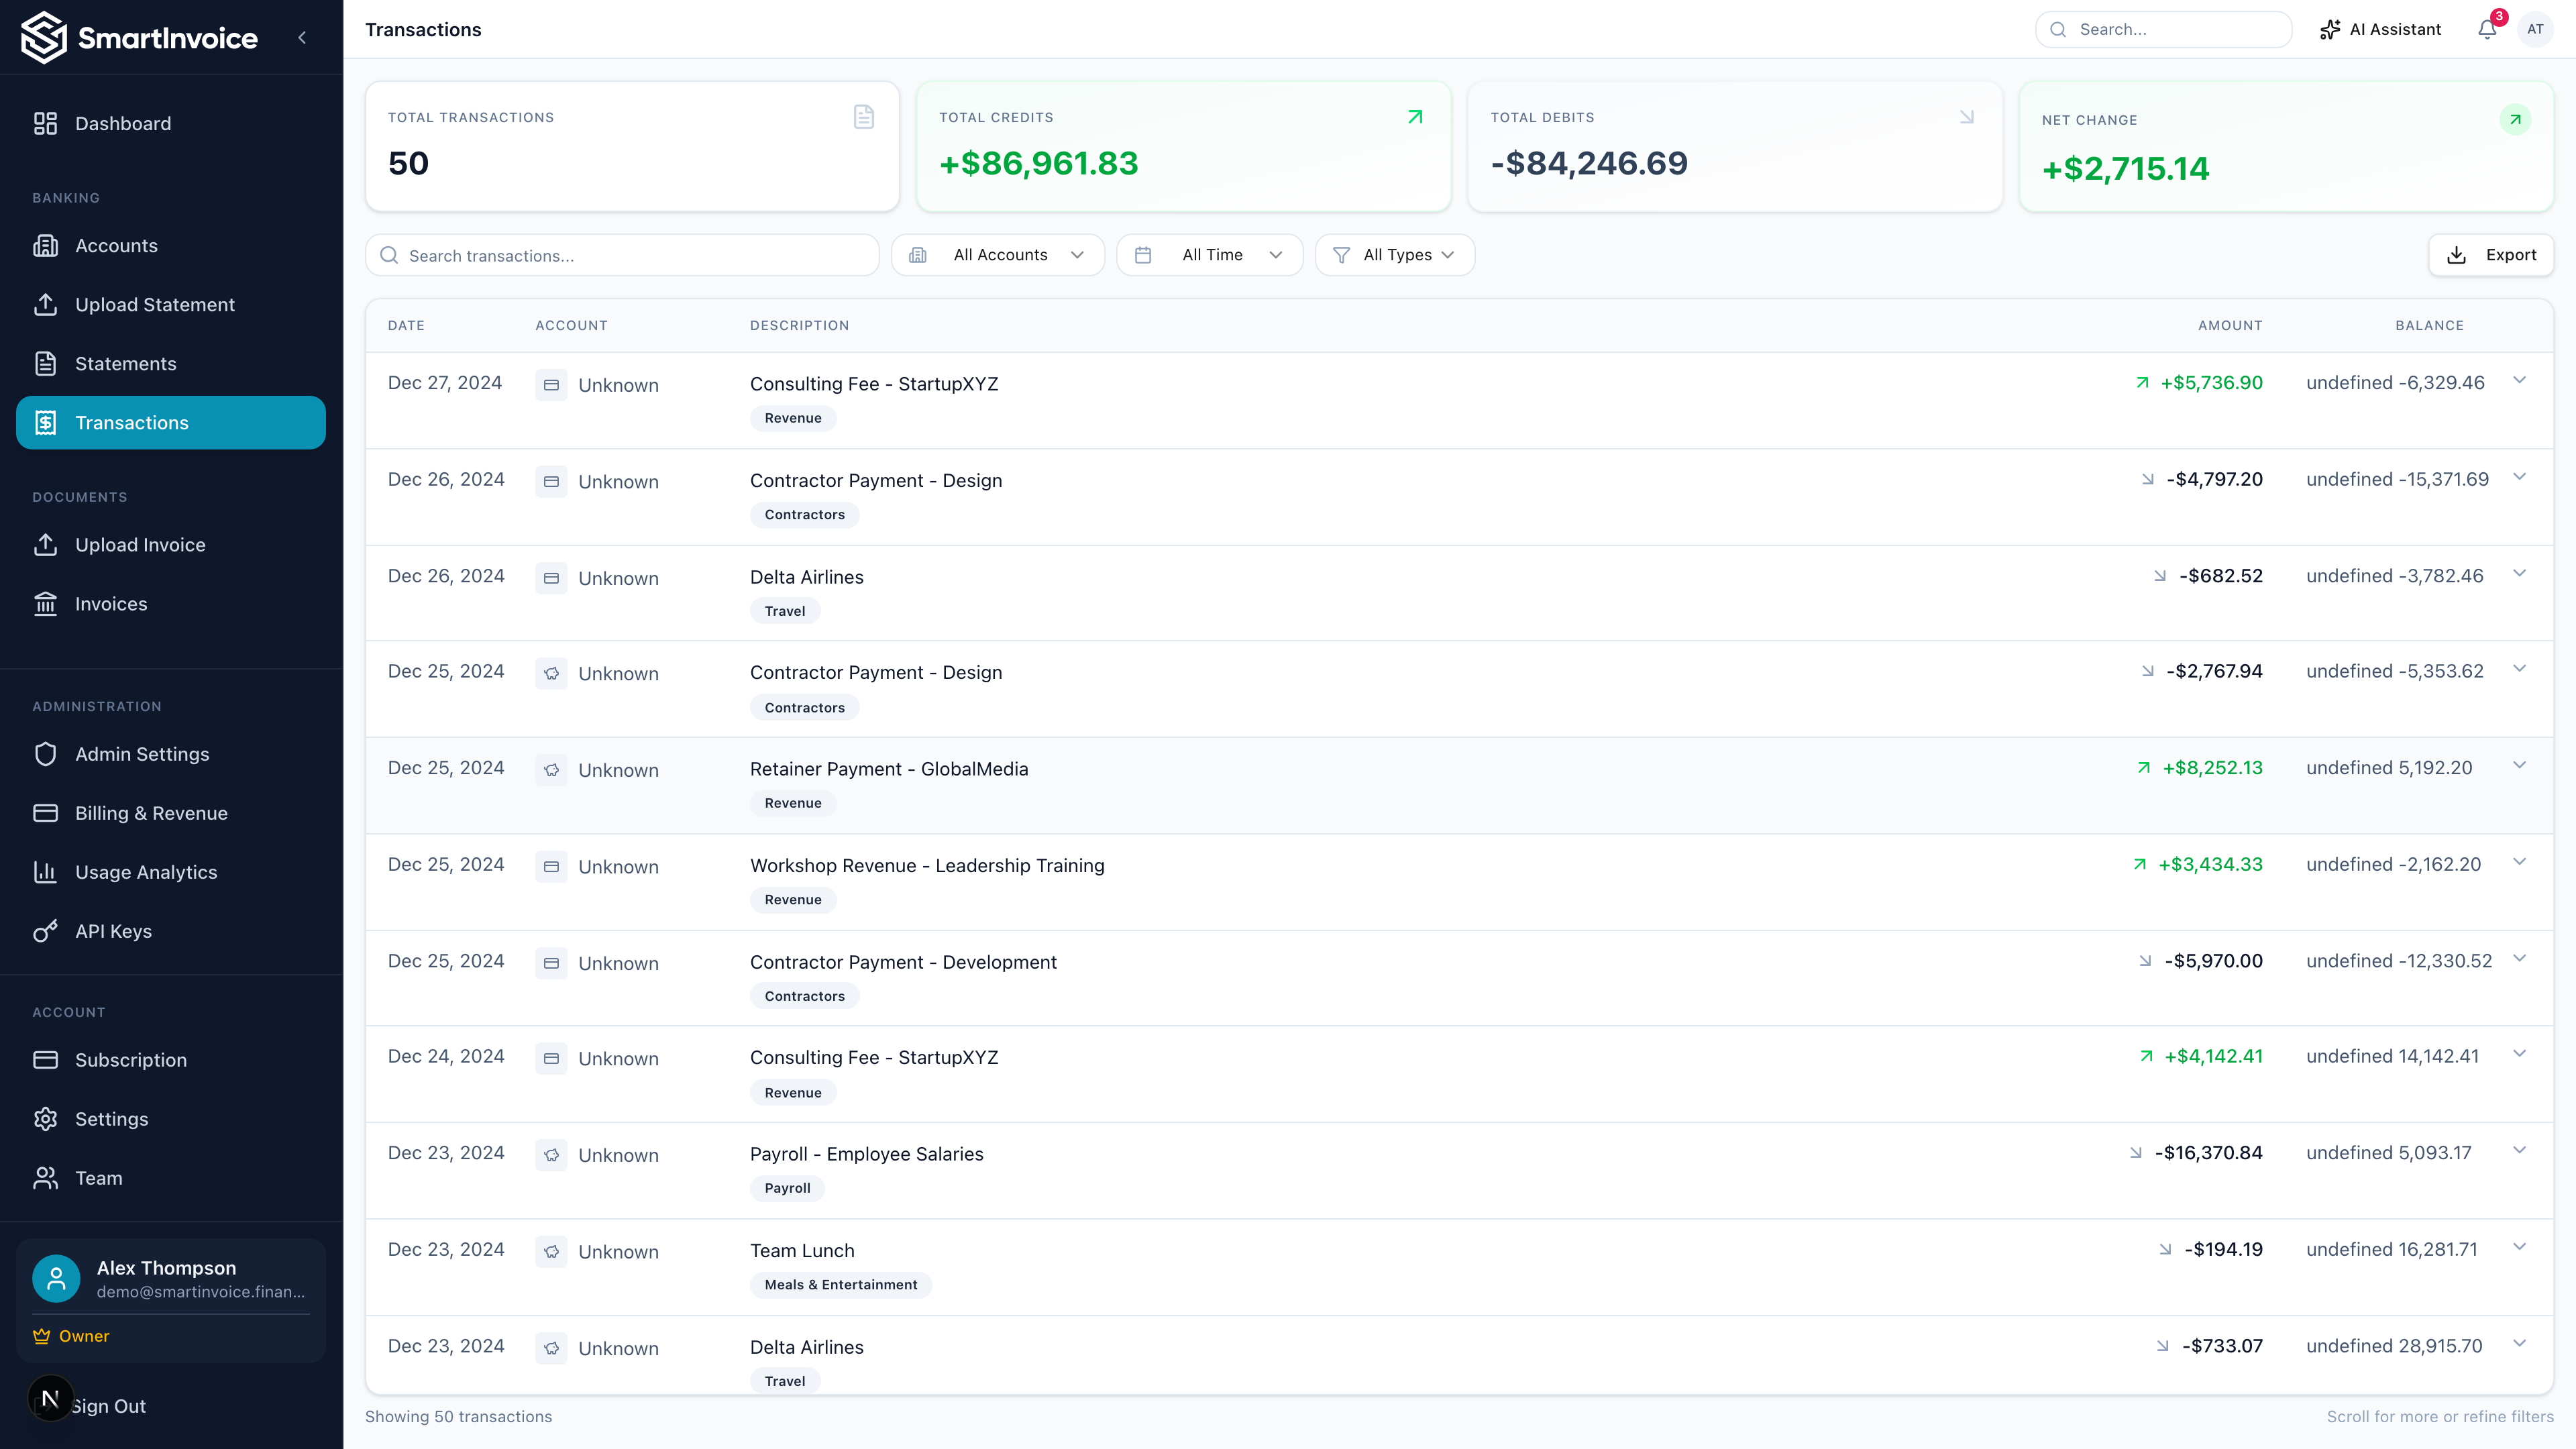Open Billing & Revenue in the sidebar
Viewport: 2576px width, 1449px height.
151,813
